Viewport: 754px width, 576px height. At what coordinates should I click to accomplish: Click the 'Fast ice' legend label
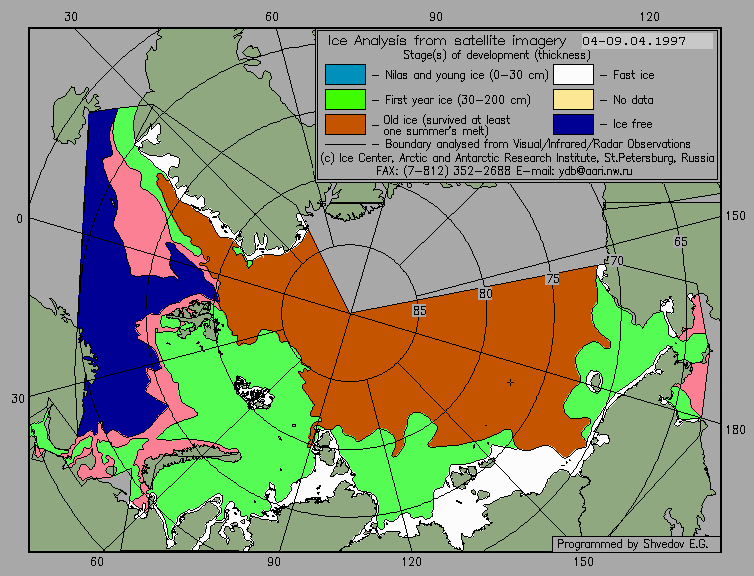pyautogui.click(x=633, y=75)
